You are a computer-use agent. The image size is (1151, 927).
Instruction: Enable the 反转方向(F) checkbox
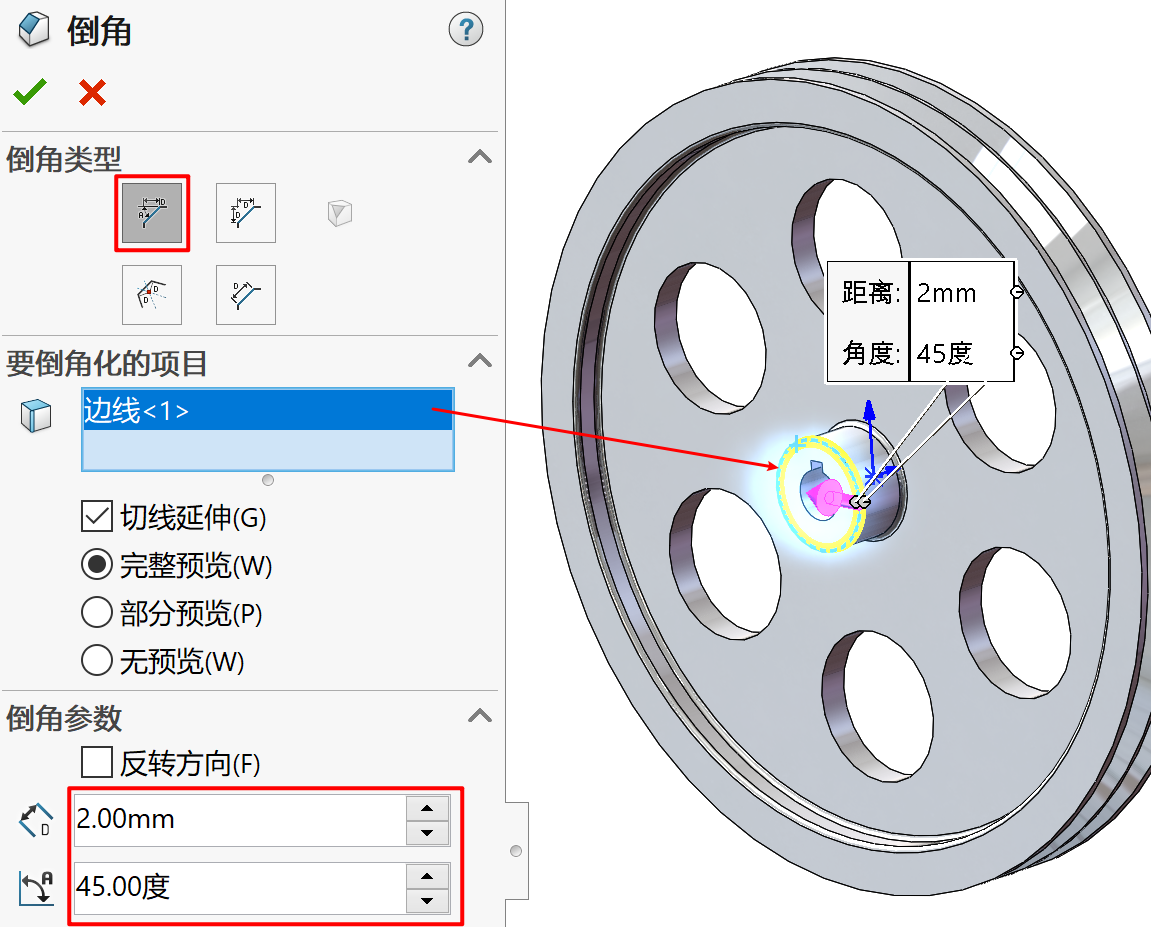[97, 764]
